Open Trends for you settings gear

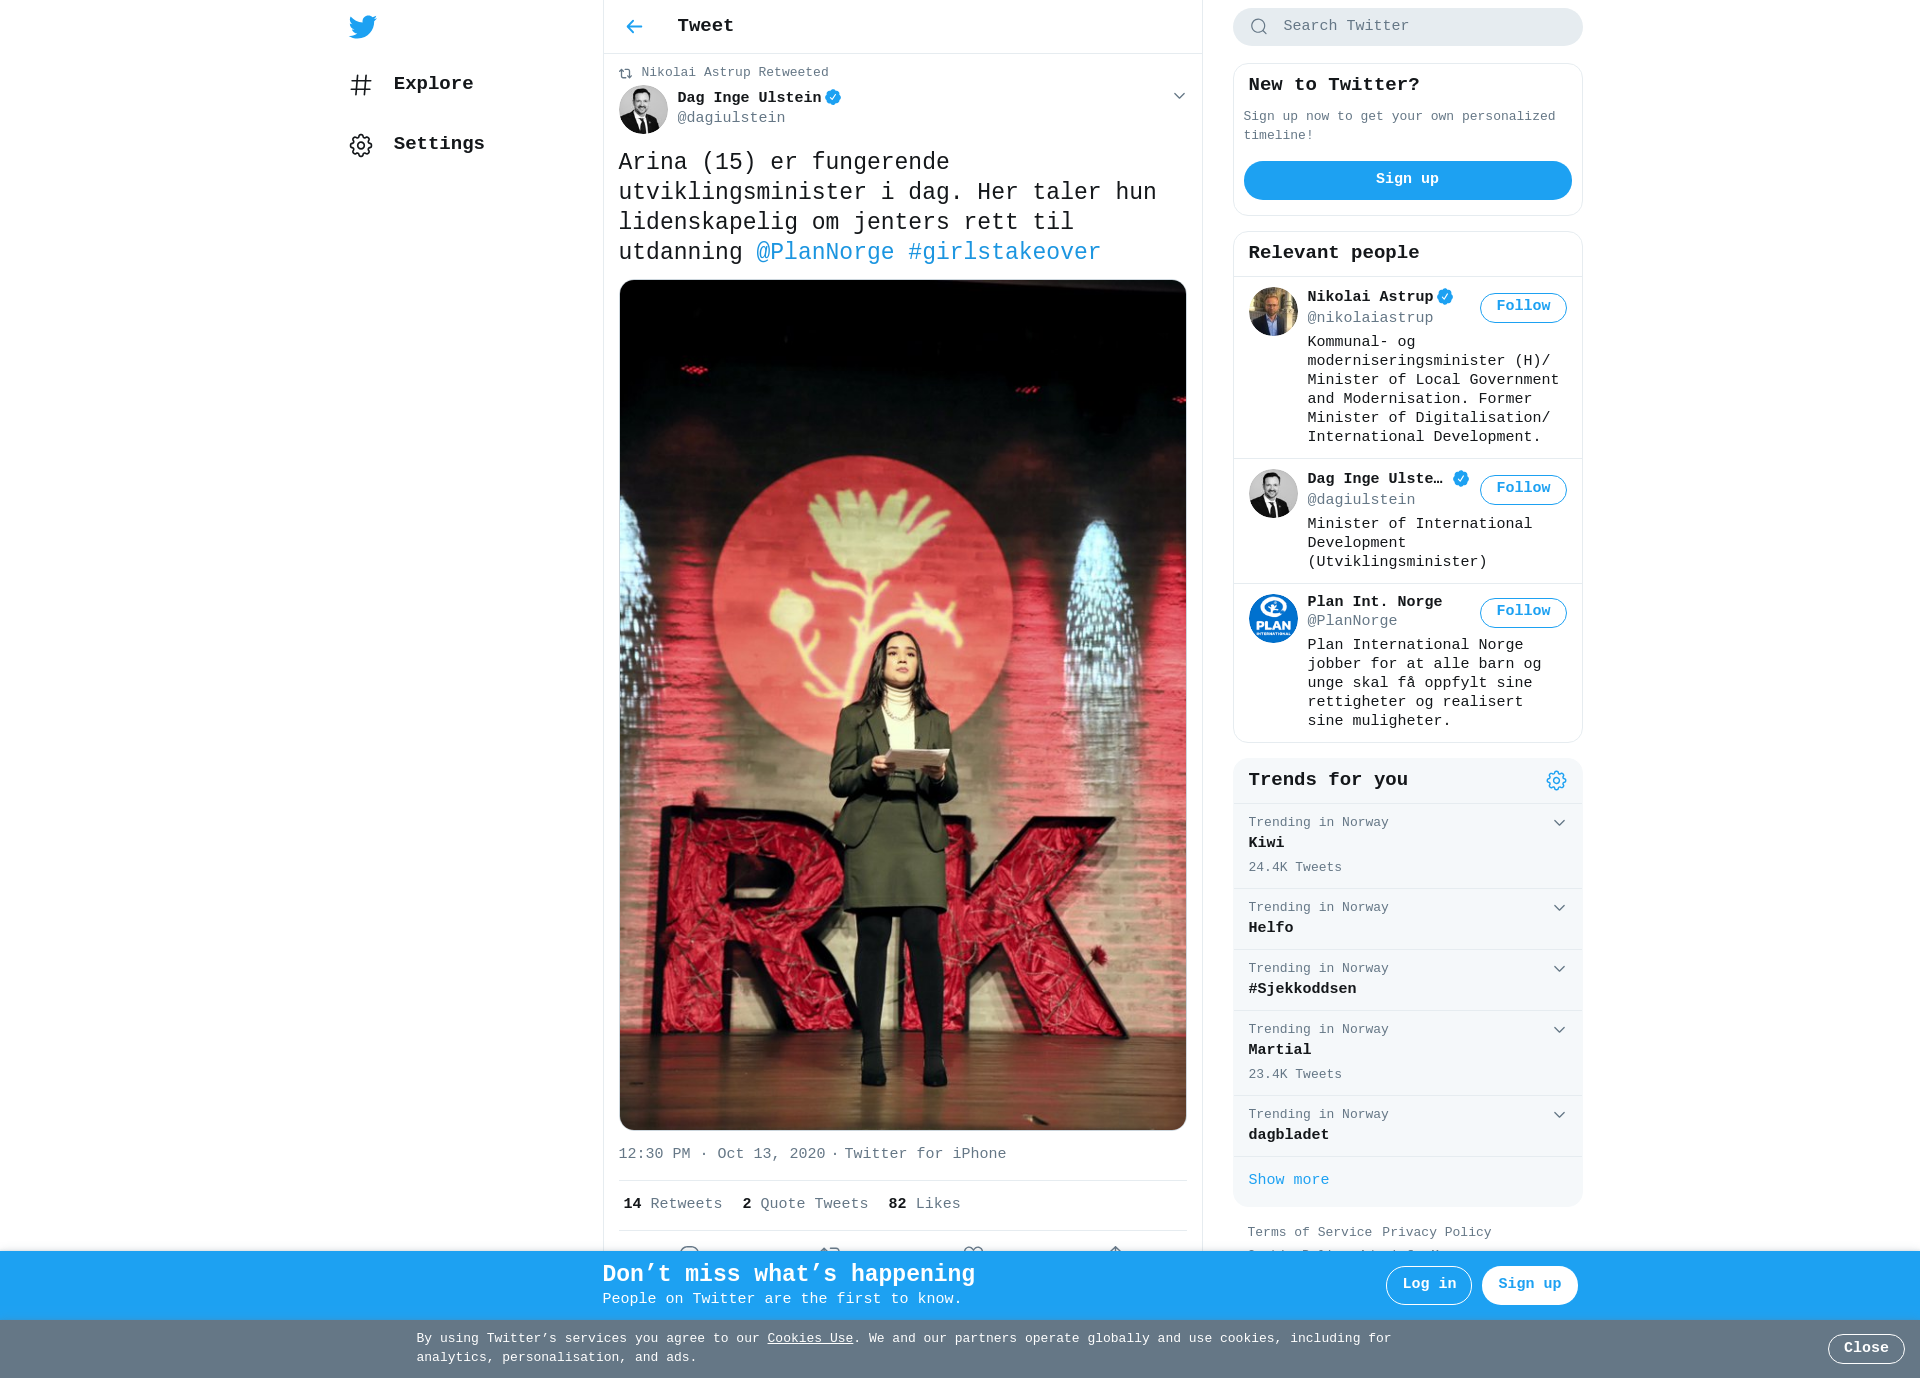point(1556,780)
